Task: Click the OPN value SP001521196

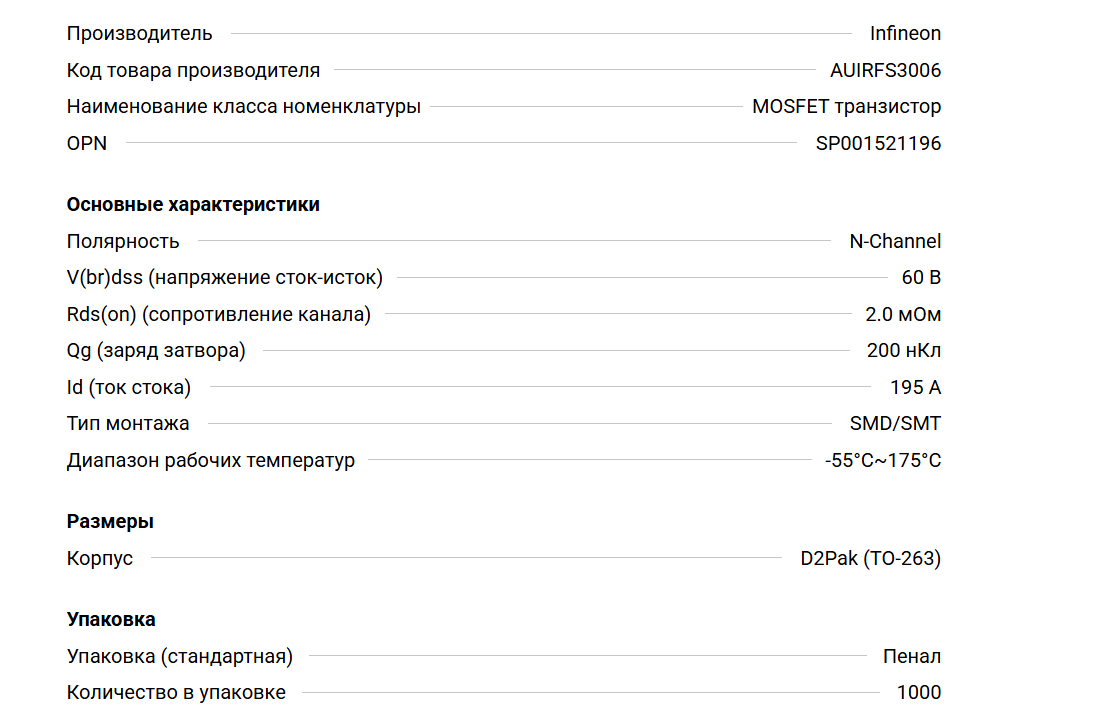Action: (x=878, y=143)
